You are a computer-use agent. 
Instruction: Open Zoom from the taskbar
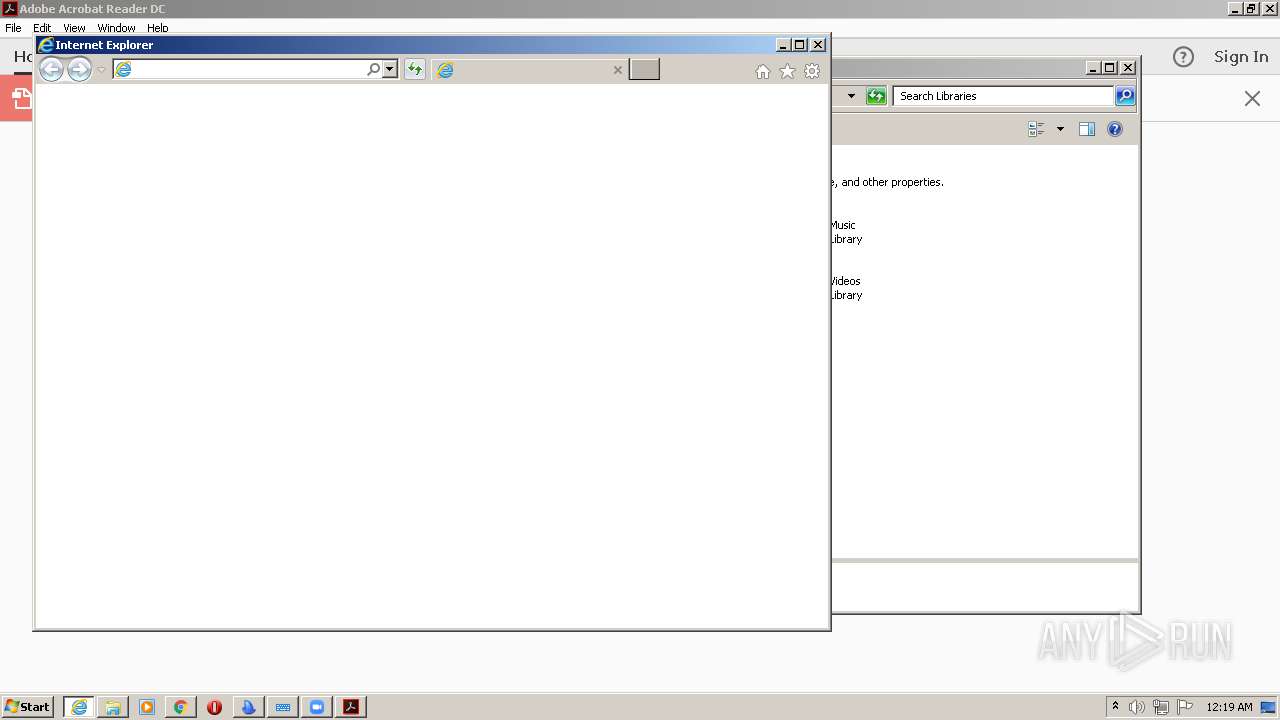pos(317,707)
